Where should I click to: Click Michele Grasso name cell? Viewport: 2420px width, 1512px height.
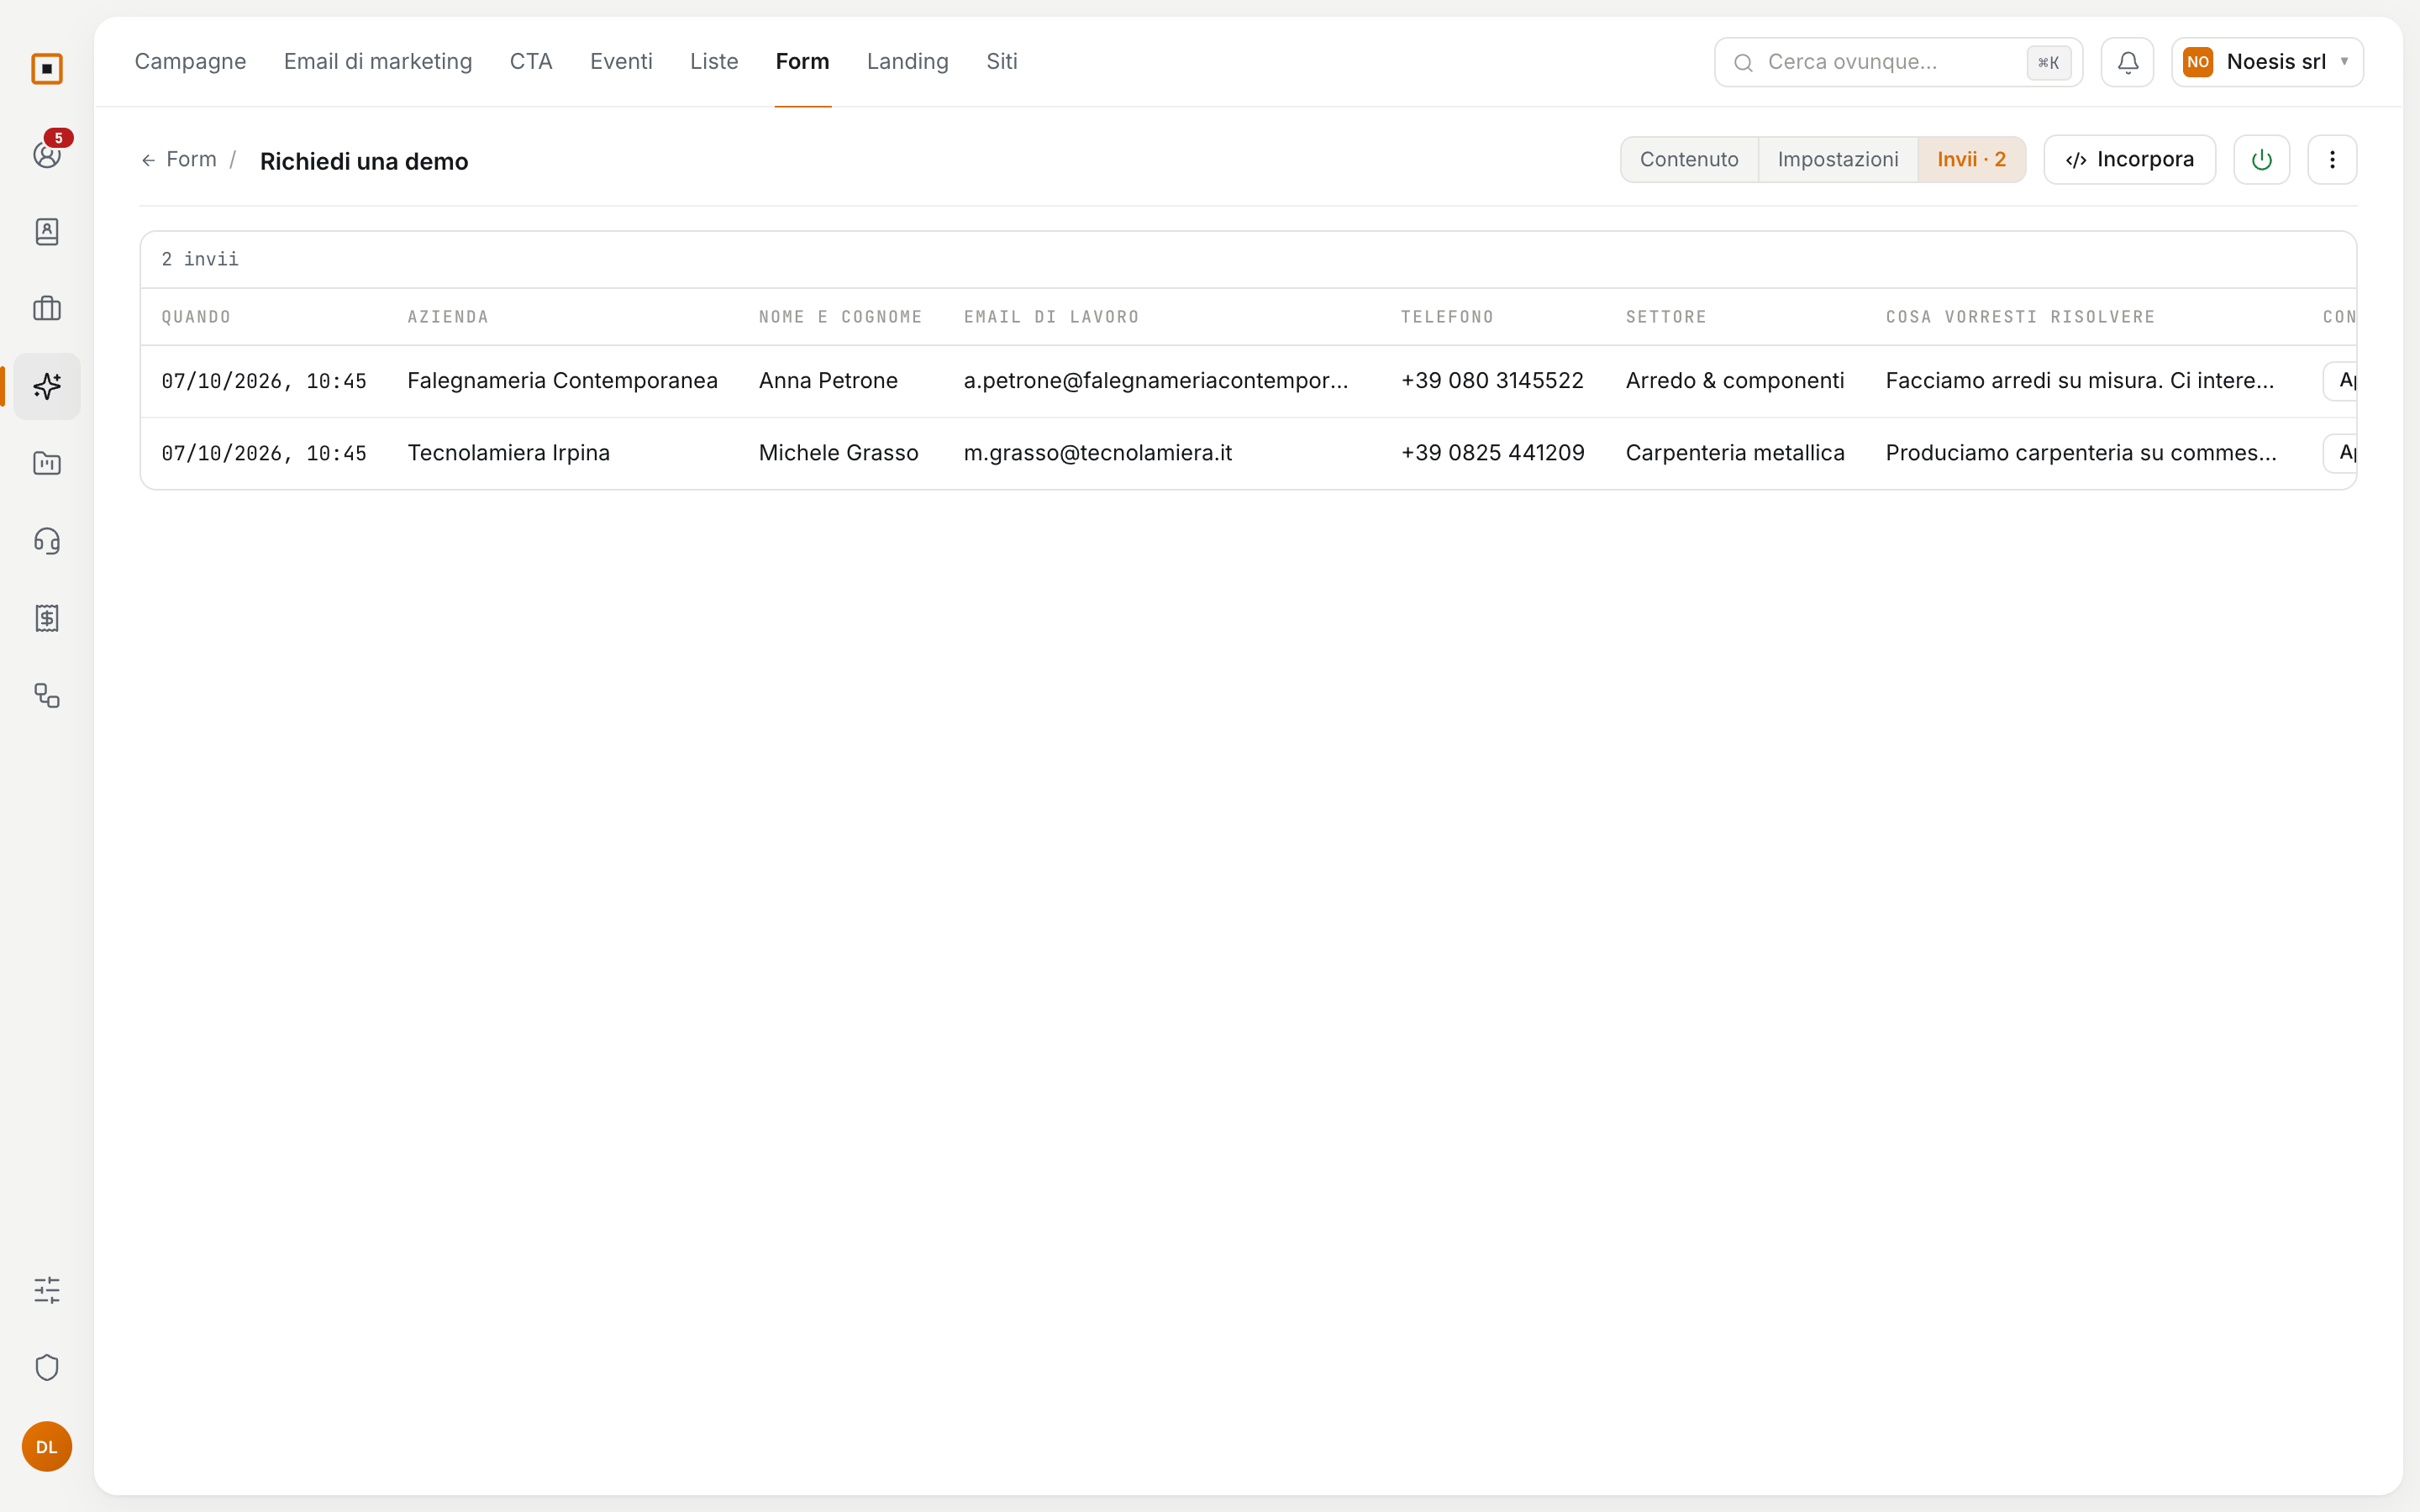[x=838, y=453]
